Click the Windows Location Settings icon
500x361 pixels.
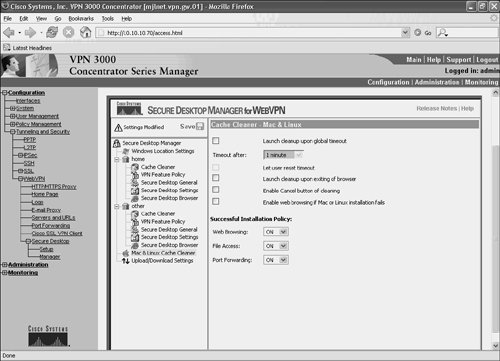pos(126,151)
